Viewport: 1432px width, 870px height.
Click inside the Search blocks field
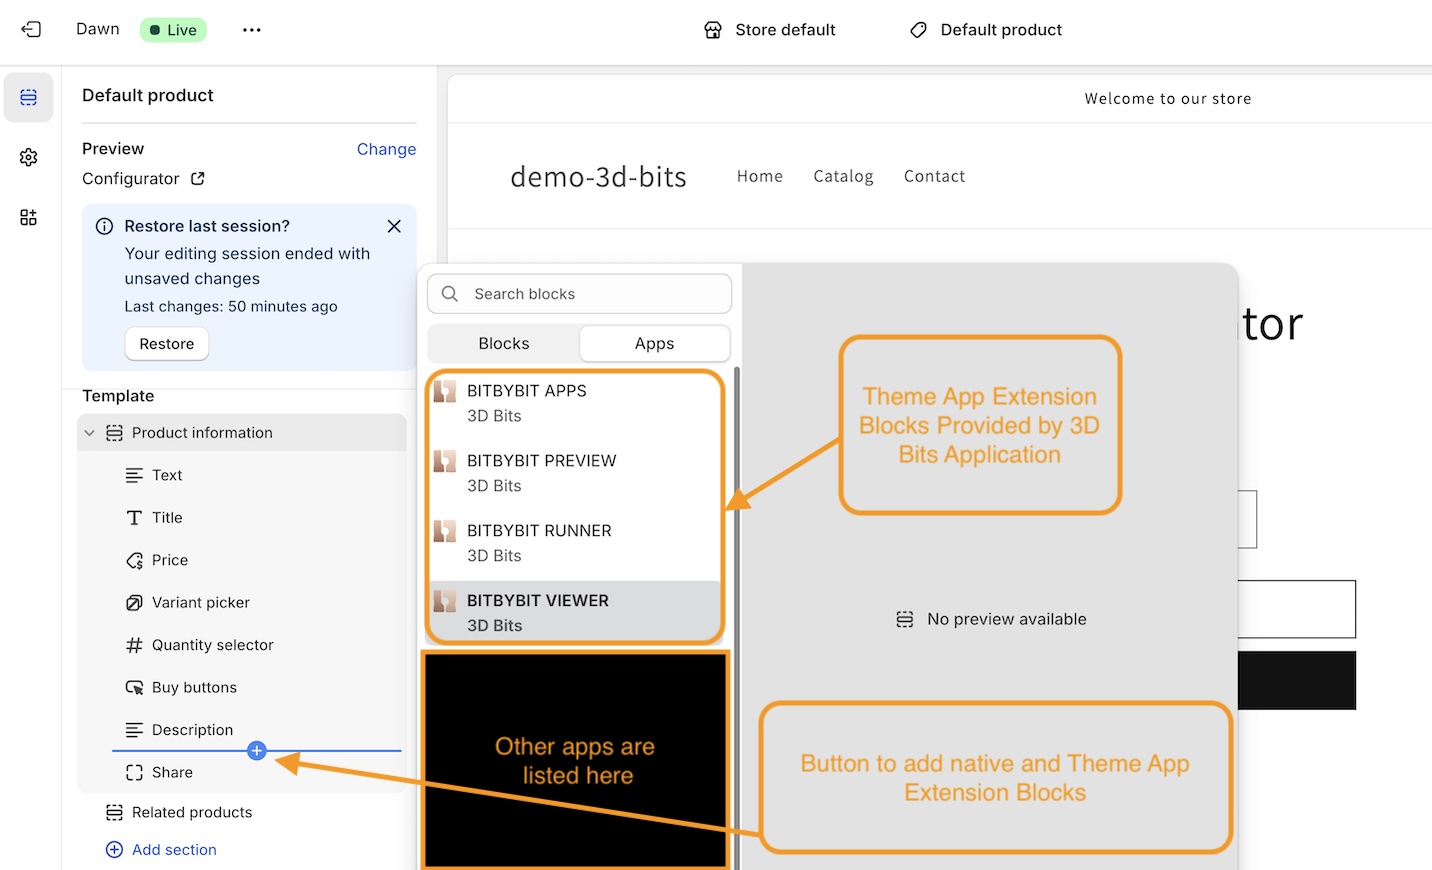pyautogui.click(x=579, y=293)
